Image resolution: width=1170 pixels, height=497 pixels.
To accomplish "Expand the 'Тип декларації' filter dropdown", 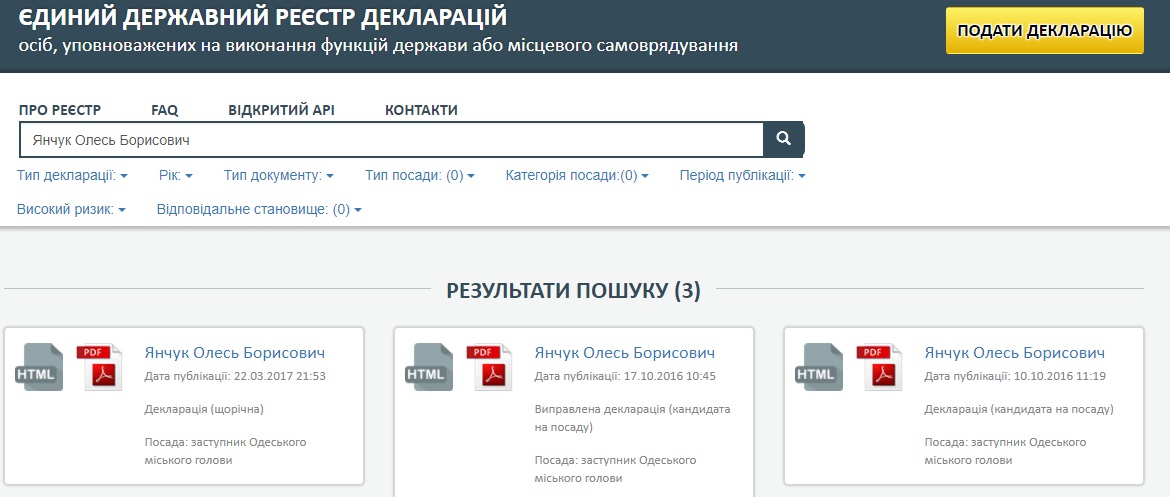I will pos(73,176).
